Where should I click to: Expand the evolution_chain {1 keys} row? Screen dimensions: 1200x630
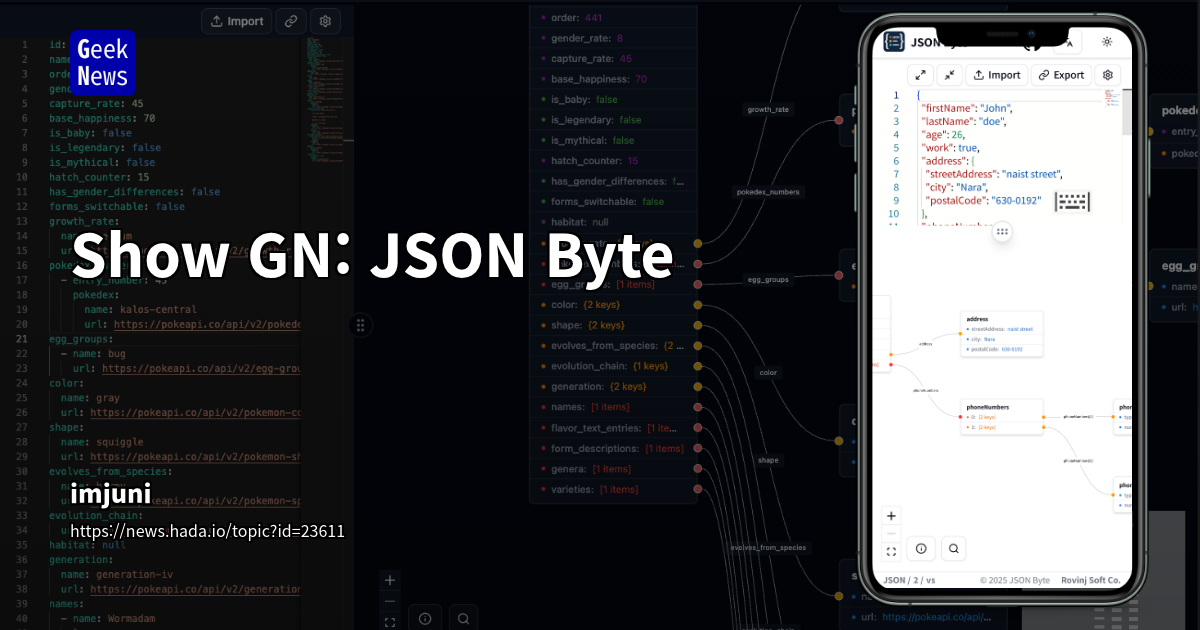[x=610, y=366]
